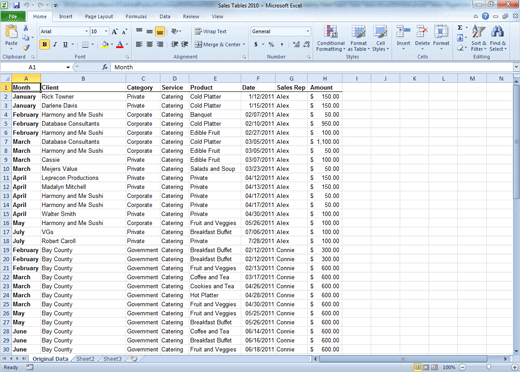Click the Insert cells button
520x372 pixels.
pyautogui.click(x=403, y=37)
